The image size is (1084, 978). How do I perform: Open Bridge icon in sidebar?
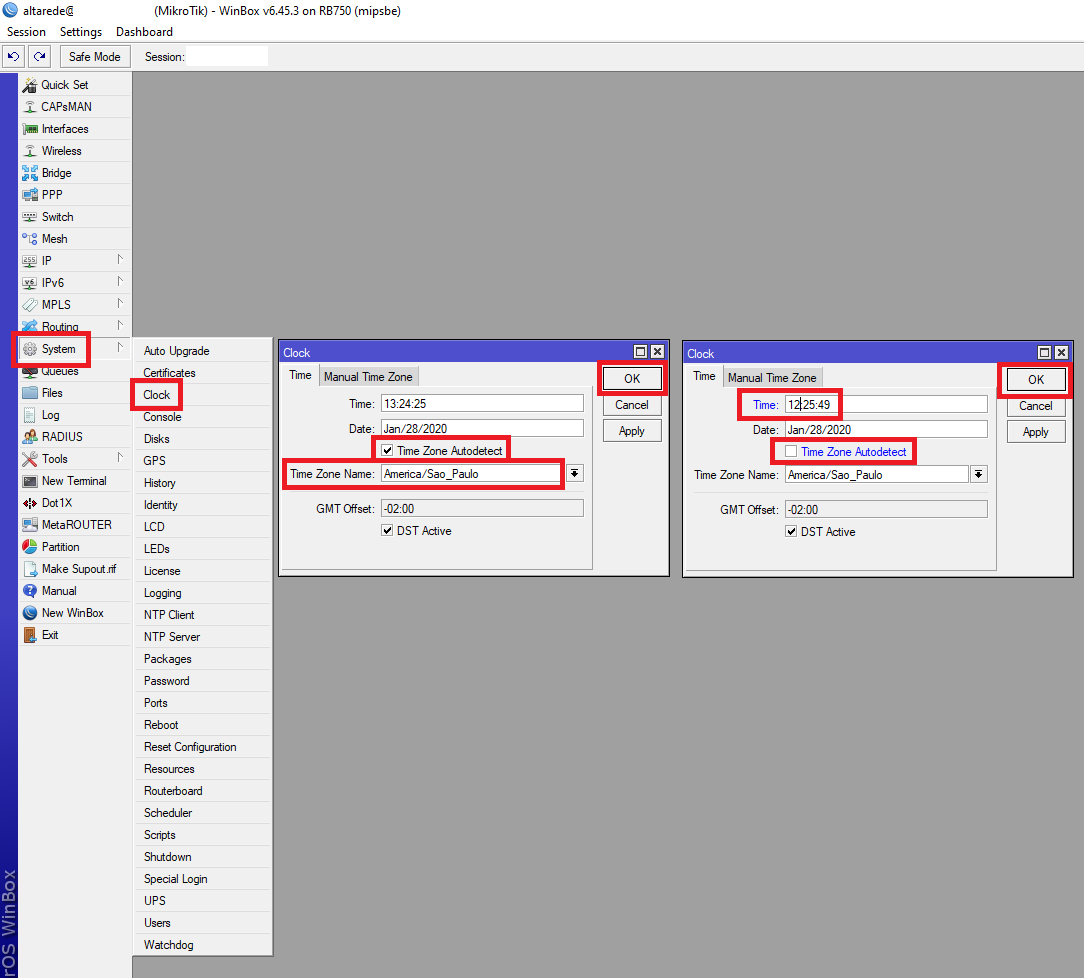point(30,173)
